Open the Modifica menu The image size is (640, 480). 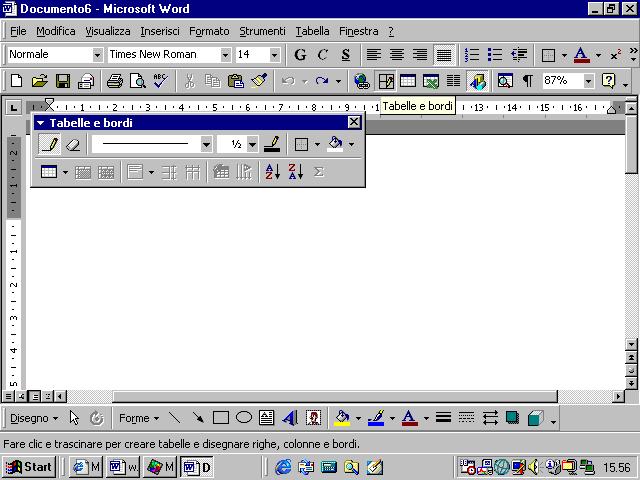[x=56, y=31]
